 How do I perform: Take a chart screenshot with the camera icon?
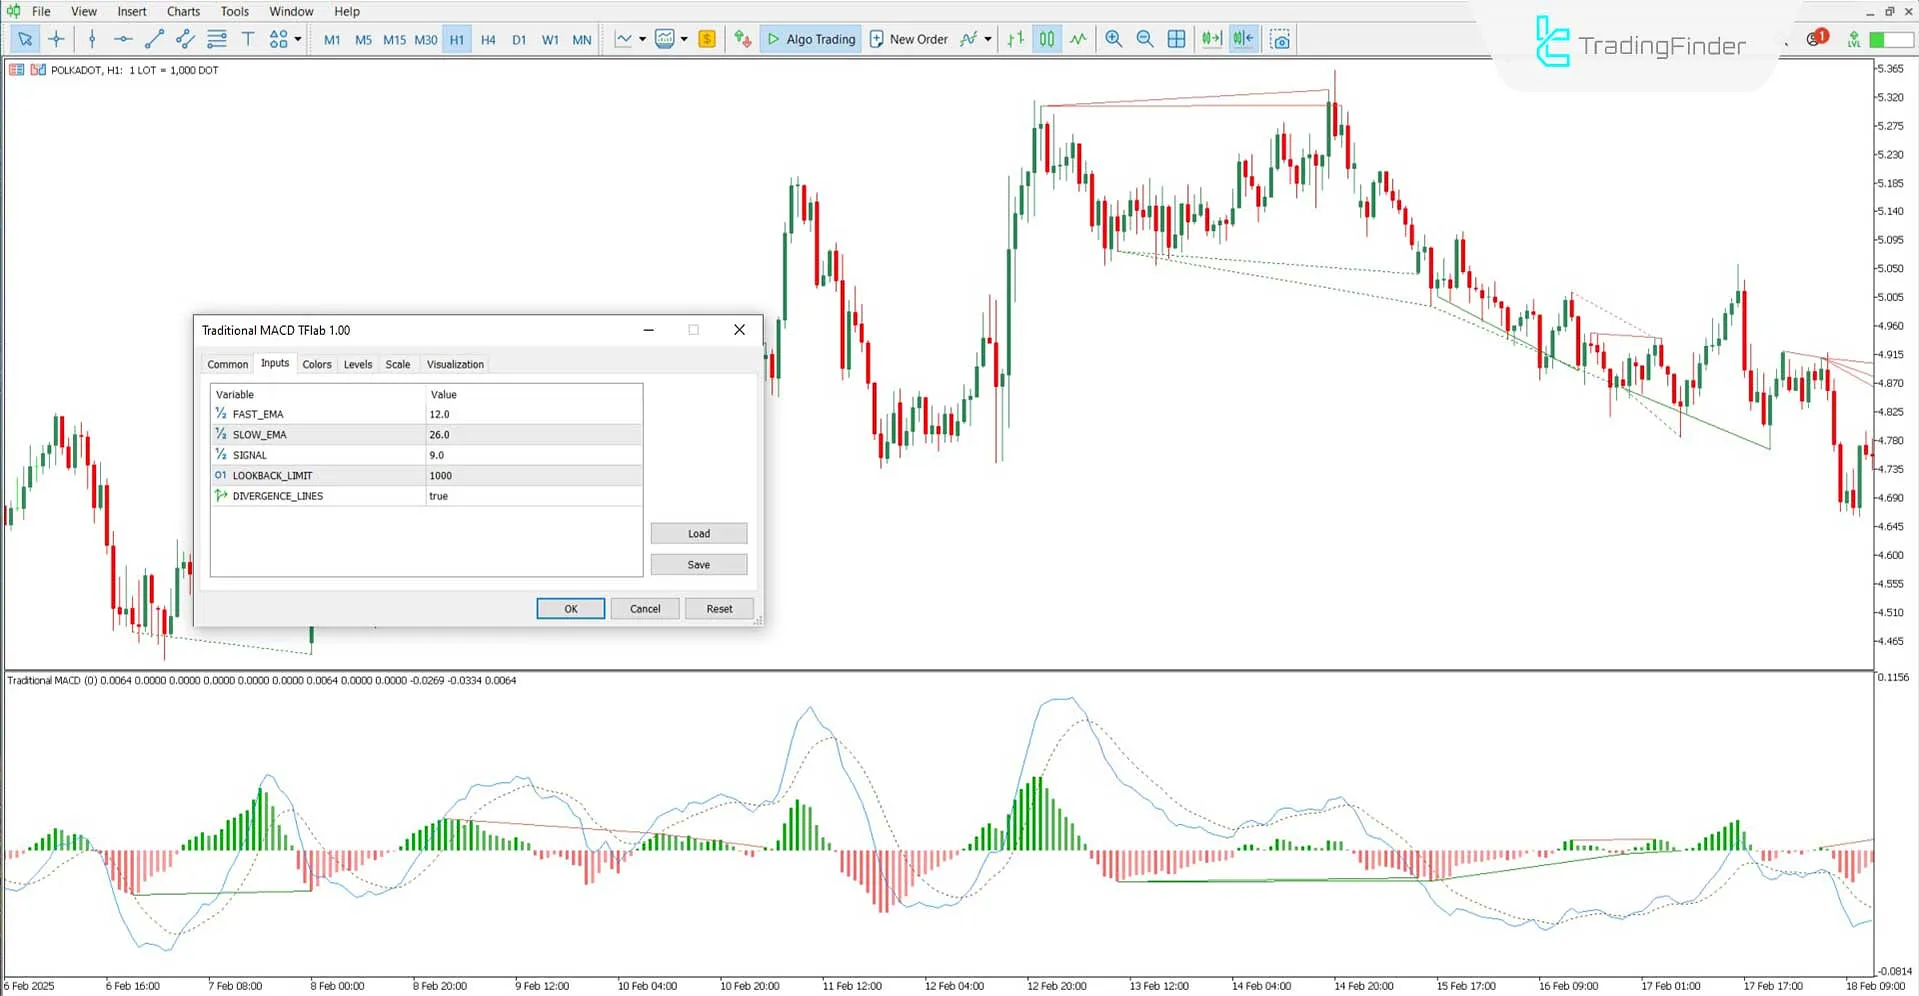(x=1280, y=39)
